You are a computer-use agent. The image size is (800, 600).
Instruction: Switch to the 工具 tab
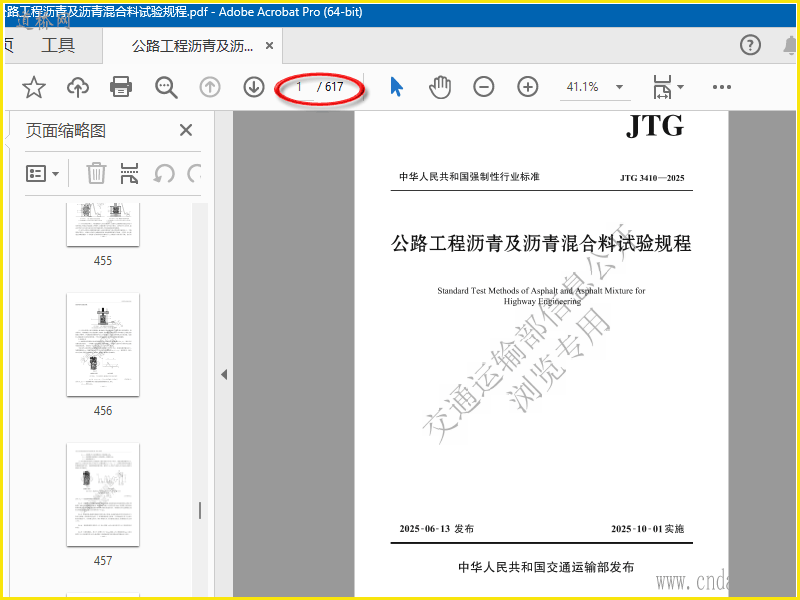click(x=58, y=45)
